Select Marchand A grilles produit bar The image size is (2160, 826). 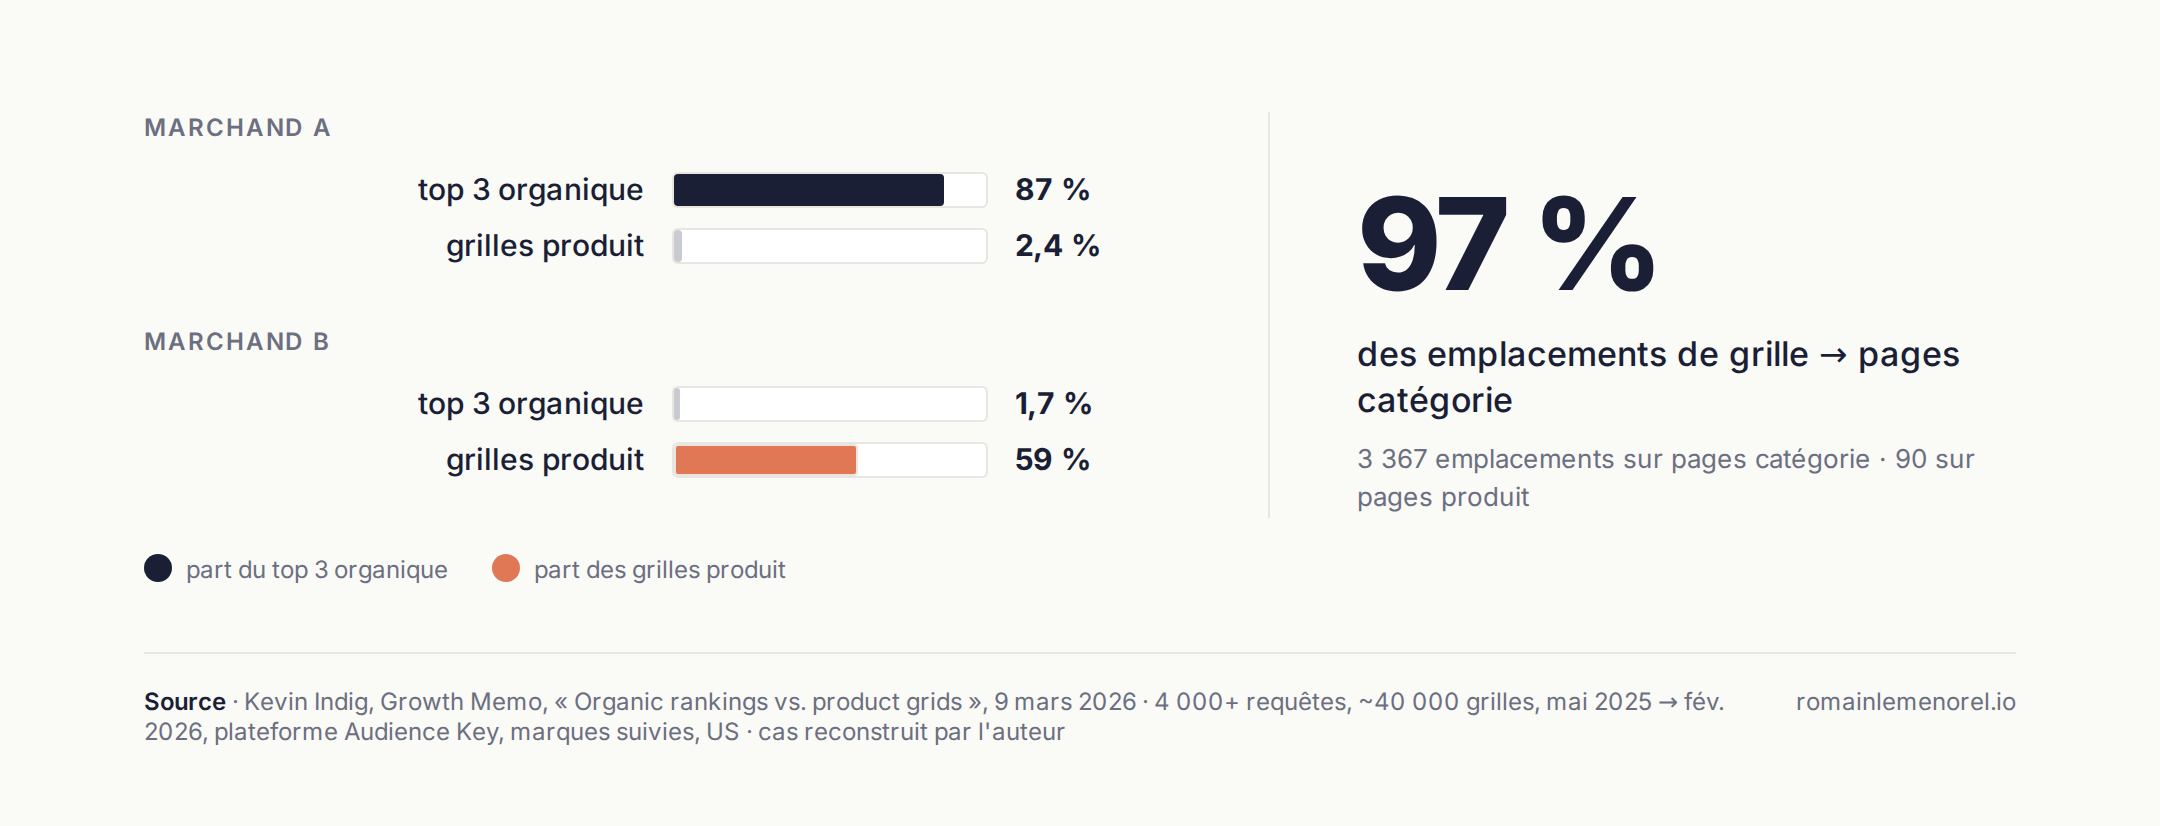point(830,246)
